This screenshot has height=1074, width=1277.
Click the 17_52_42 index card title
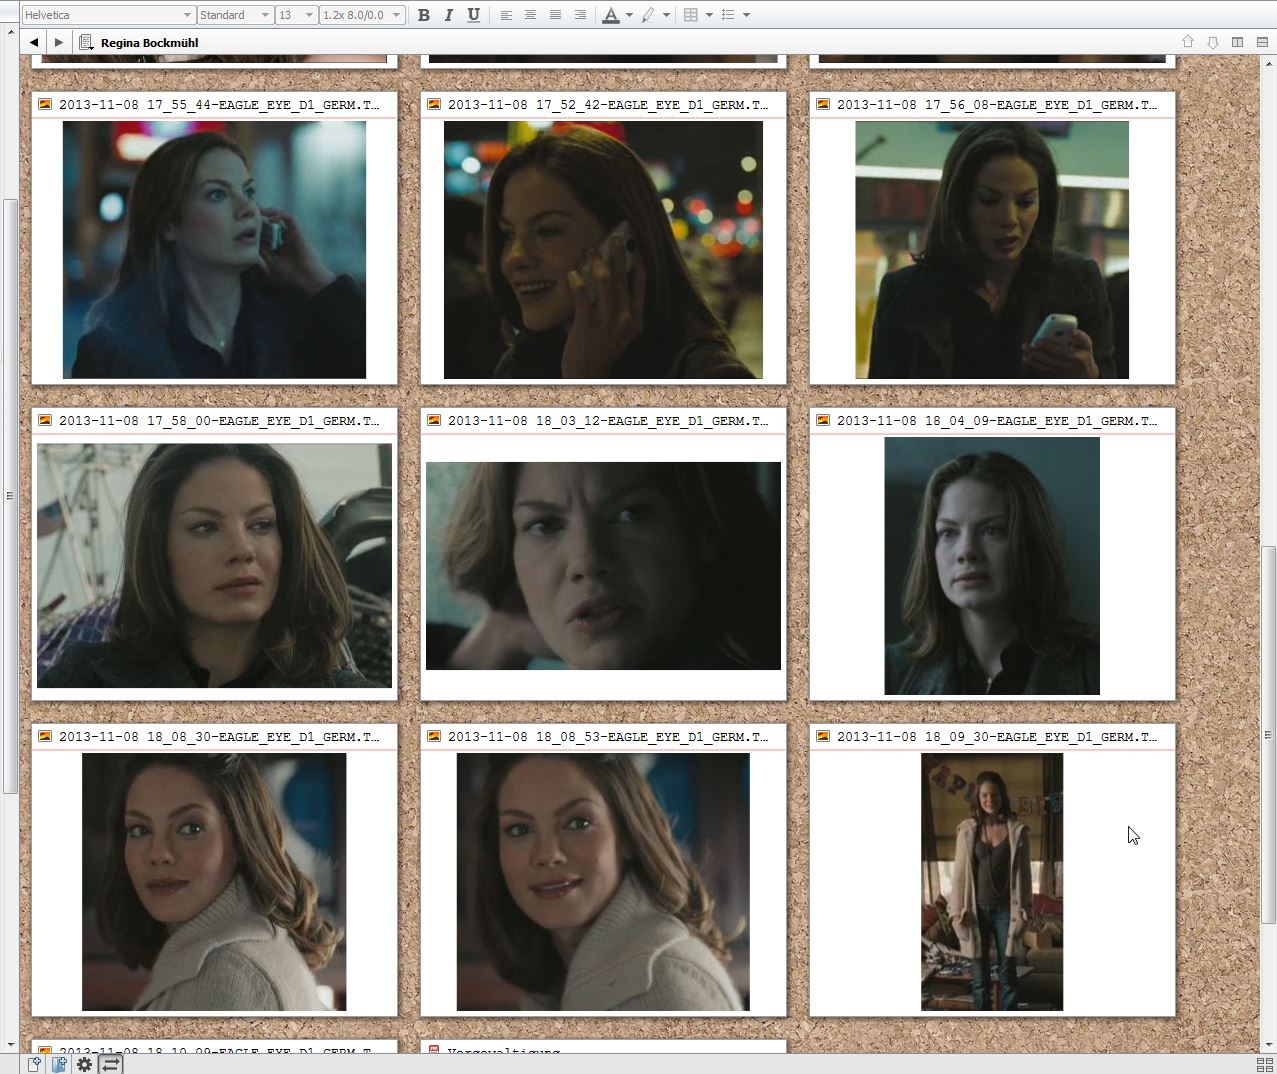(607, 105)
